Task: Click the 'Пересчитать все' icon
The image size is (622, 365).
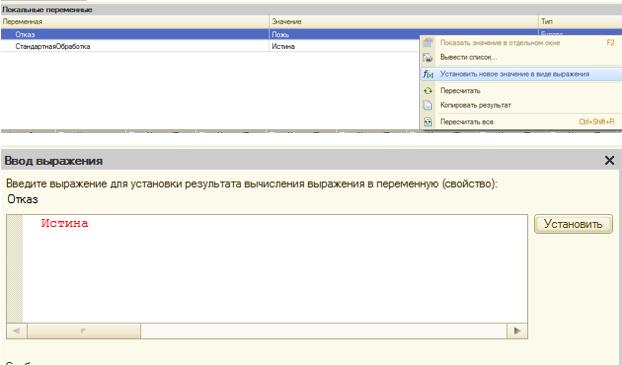Action: tap(428, 122)
